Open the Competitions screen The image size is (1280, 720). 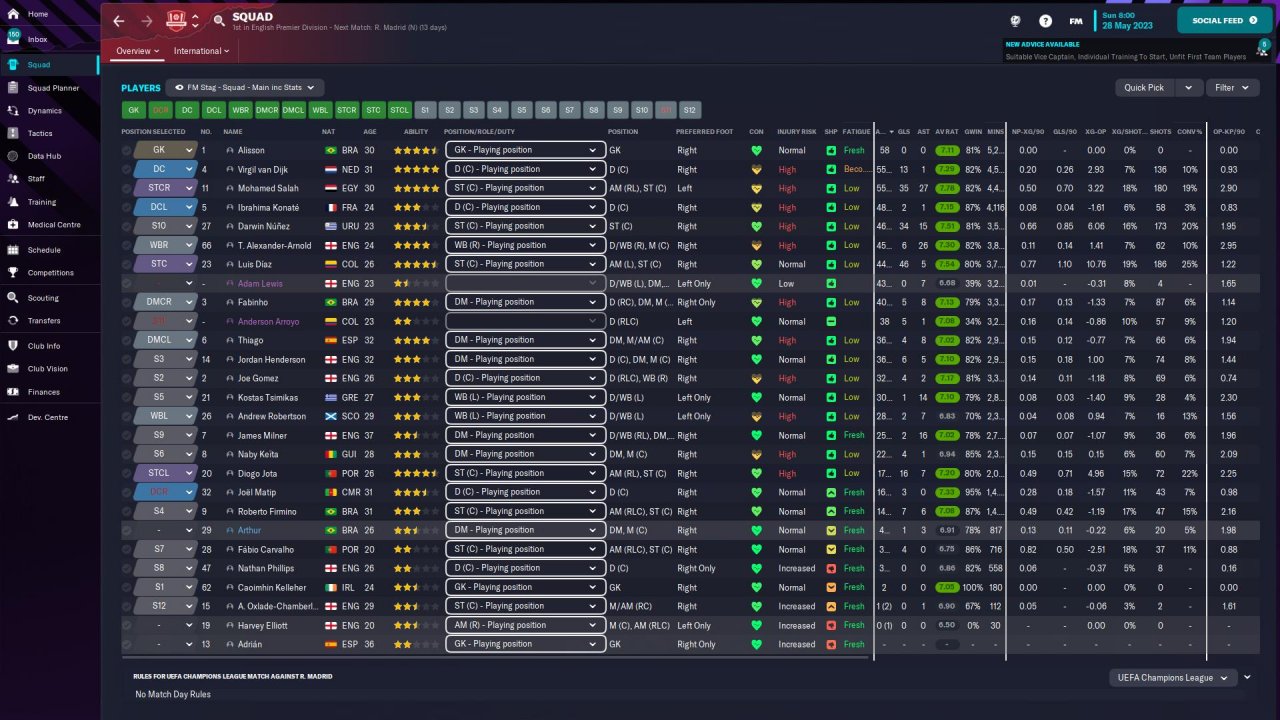[x=50, y=272]
